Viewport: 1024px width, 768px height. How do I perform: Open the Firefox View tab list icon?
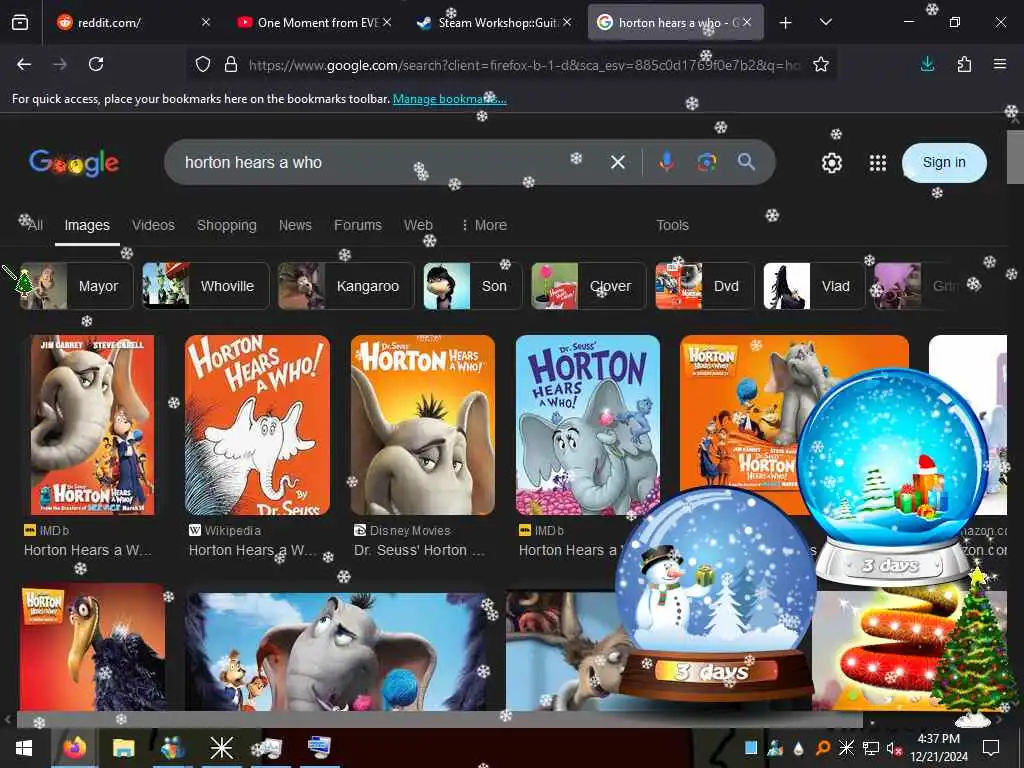(x=20, y=23)
